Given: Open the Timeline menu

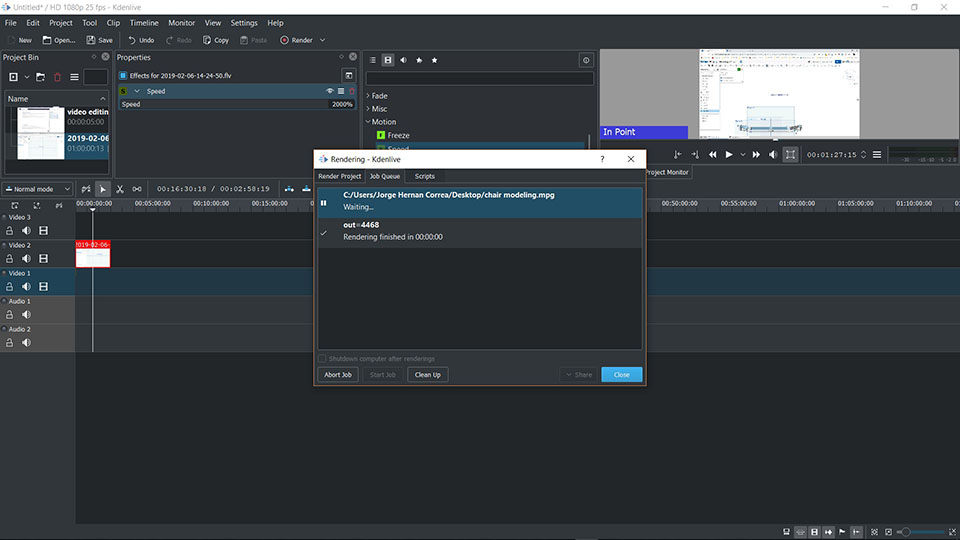Looking at the screenshot, I should 144,23.
